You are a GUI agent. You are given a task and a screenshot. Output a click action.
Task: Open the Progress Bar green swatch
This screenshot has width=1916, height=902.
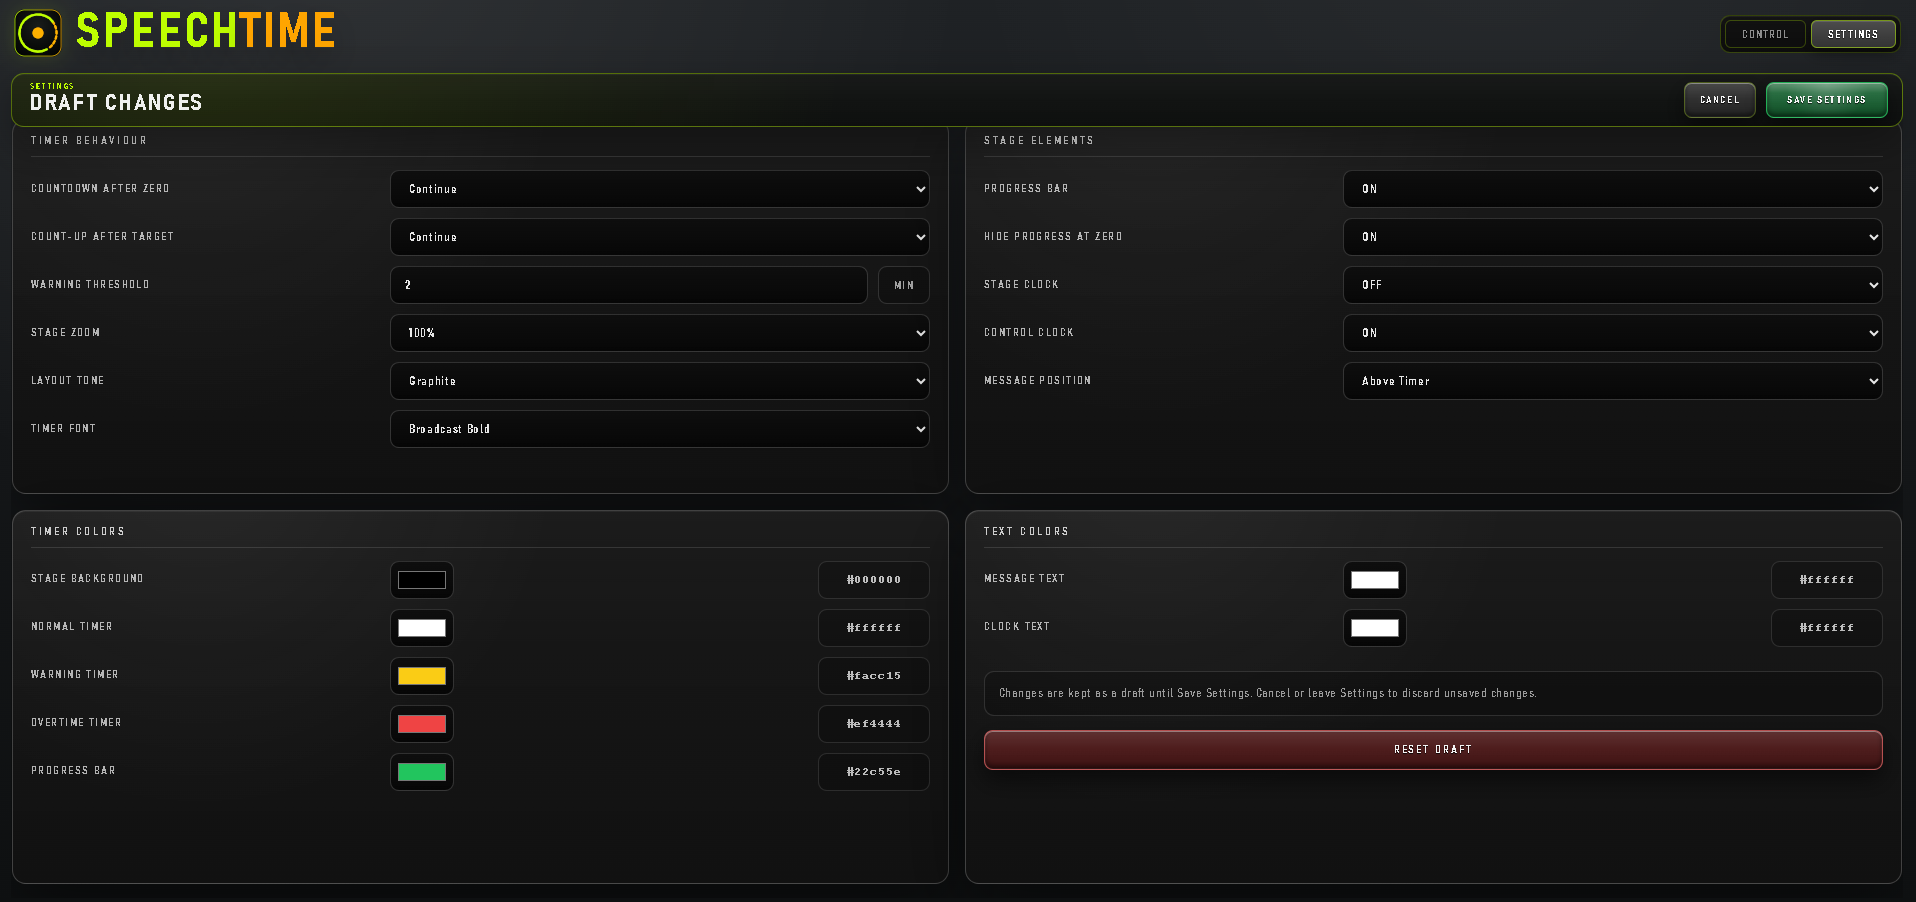(422, 772)
